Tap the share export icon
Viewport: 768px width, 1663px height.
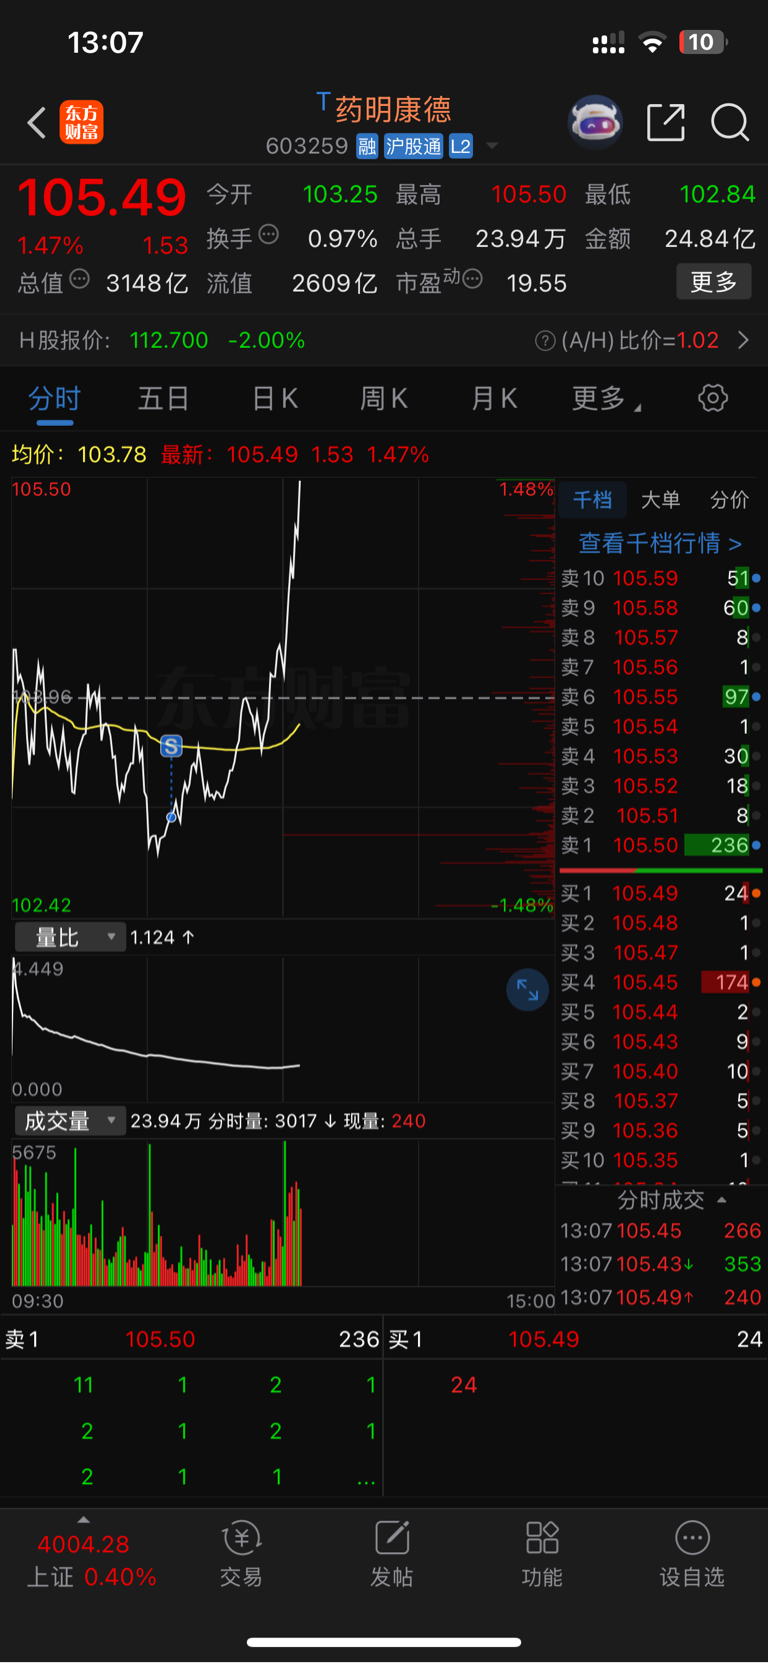[666, 123]
